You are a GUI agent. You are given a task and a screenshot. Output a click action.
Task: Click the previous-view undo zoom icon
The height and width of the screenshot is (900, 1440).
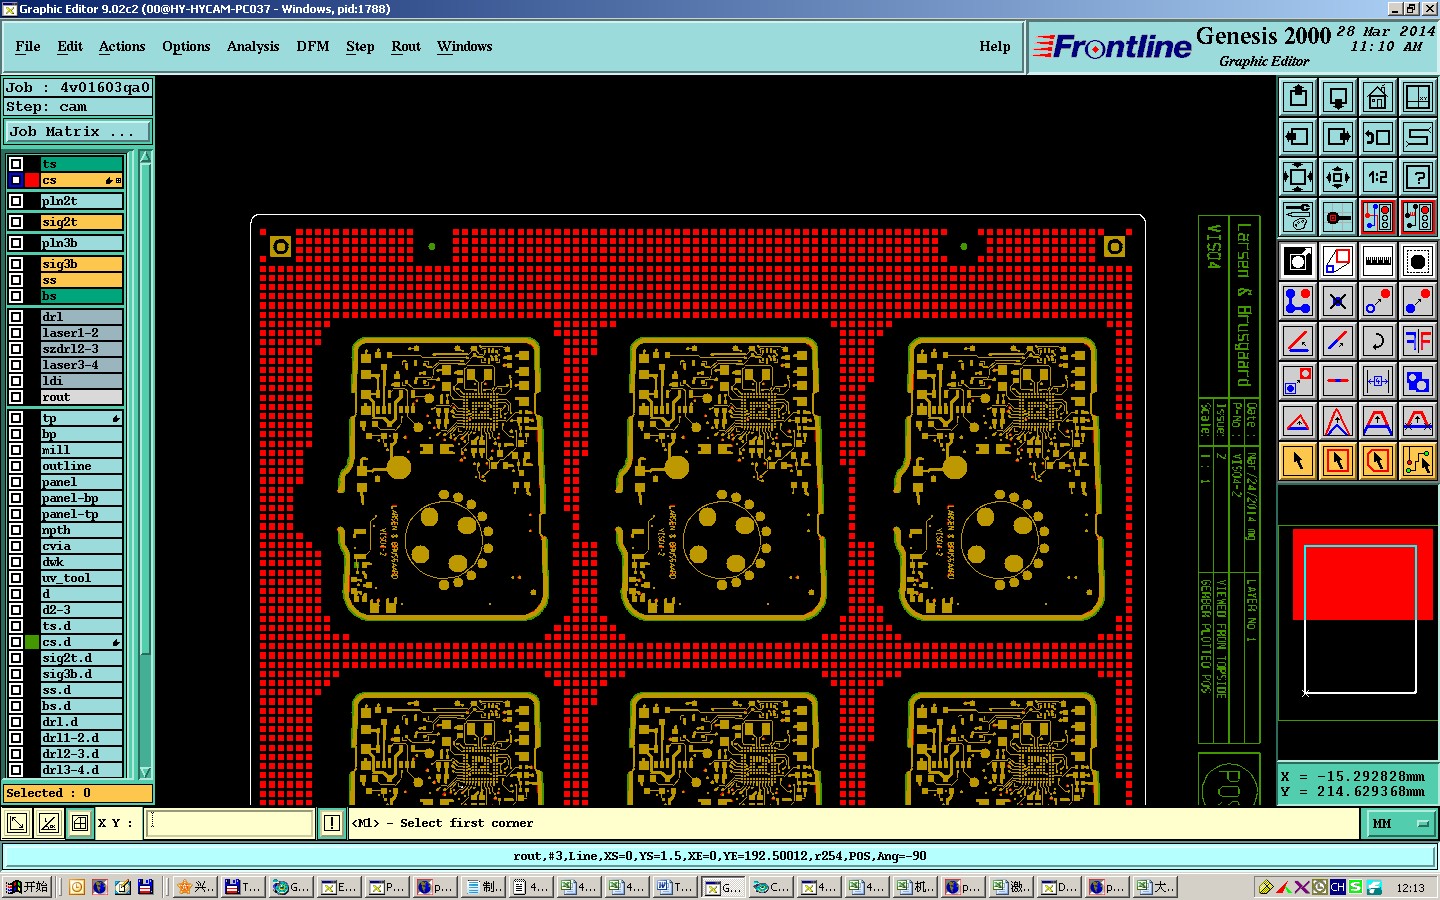point(1377,137)
